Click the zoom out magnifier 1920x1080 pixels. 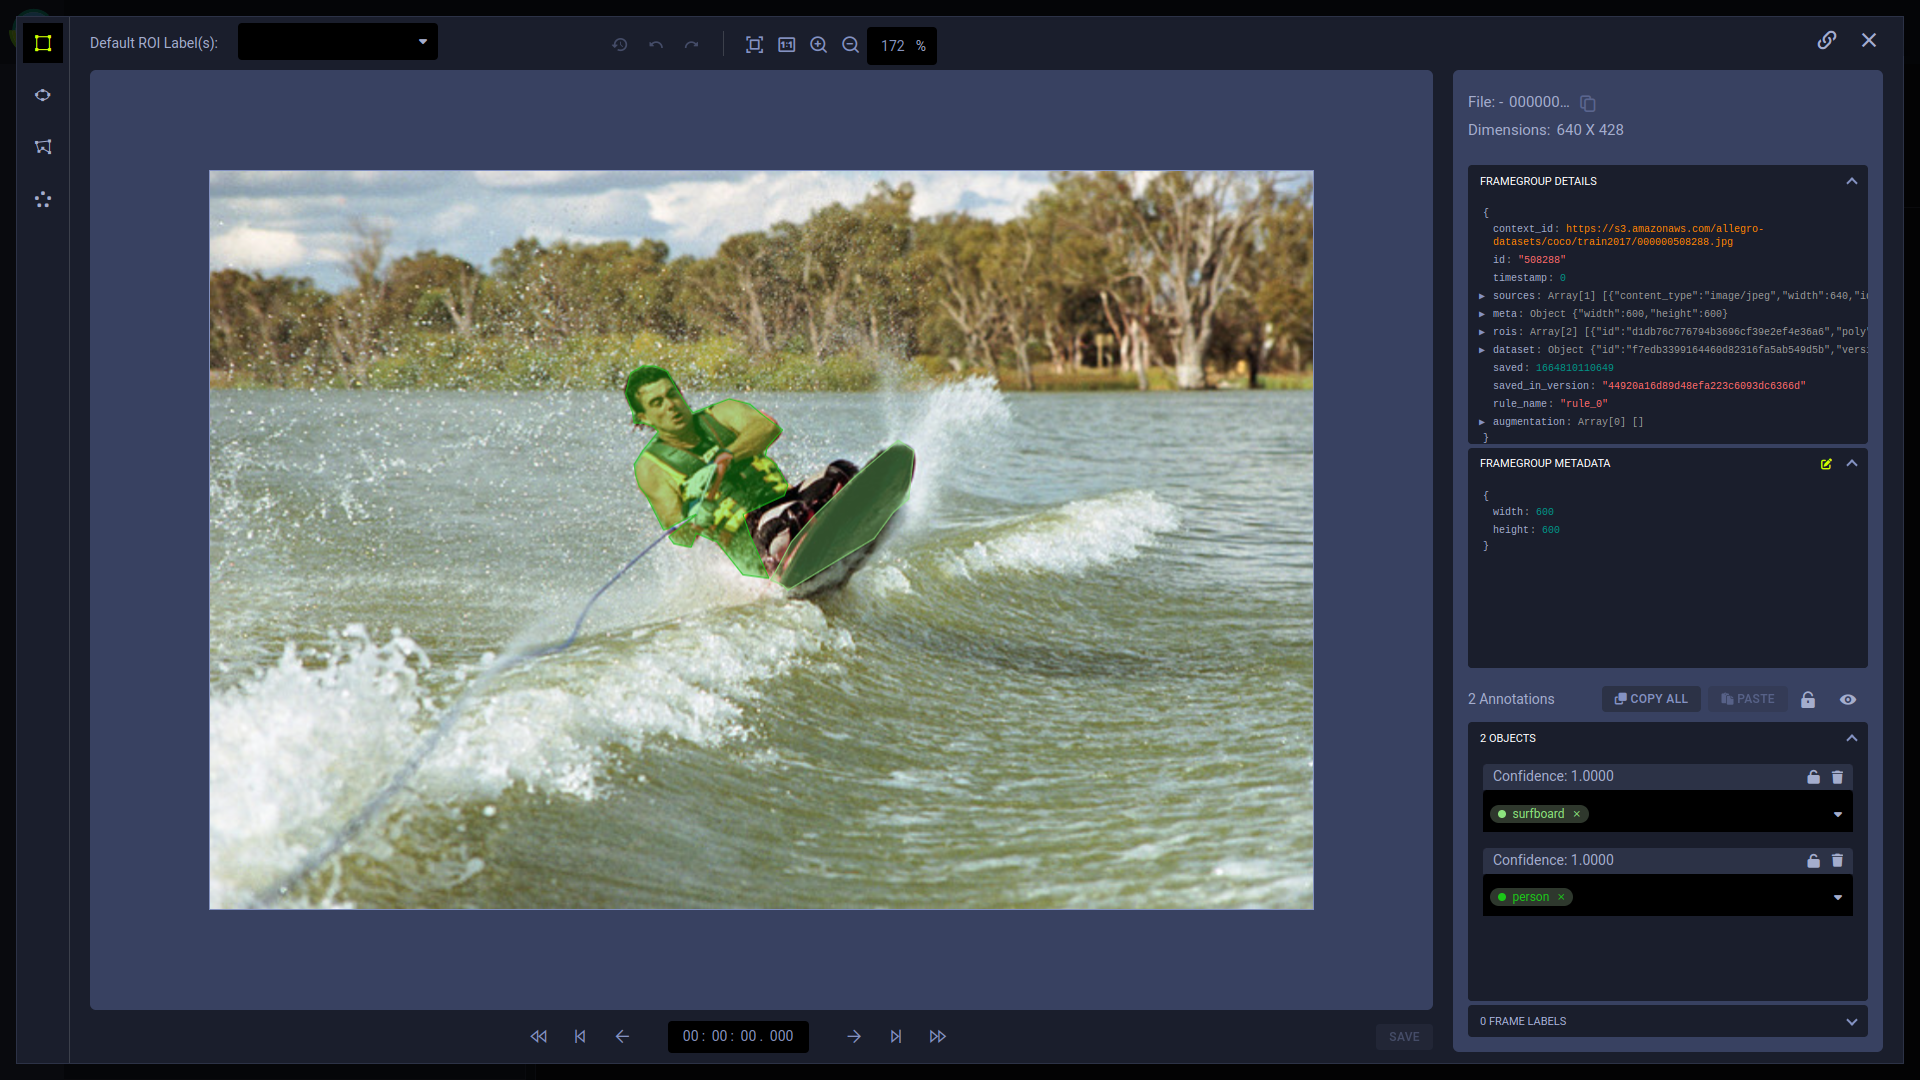[850, 45]
